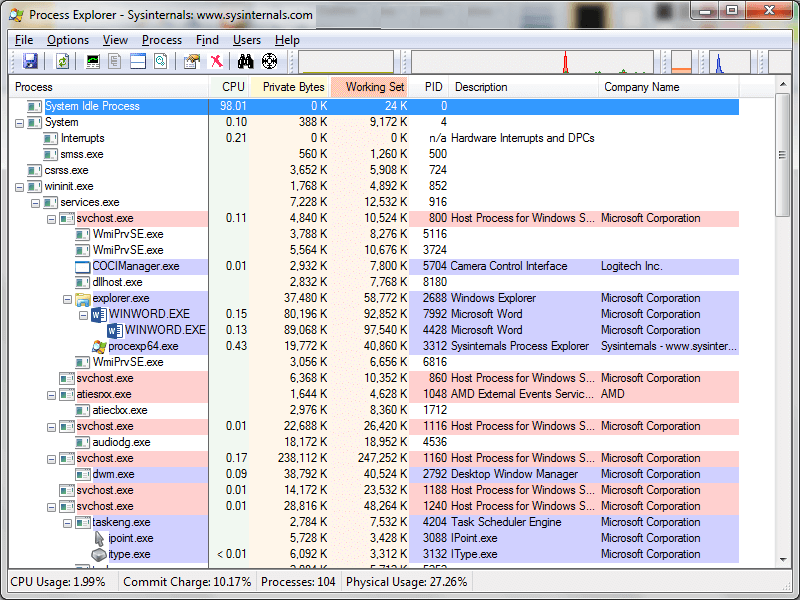The width and height of the screenshot is (800, 600).
Task: Open the Process menu
Action: tap(162, 40)
